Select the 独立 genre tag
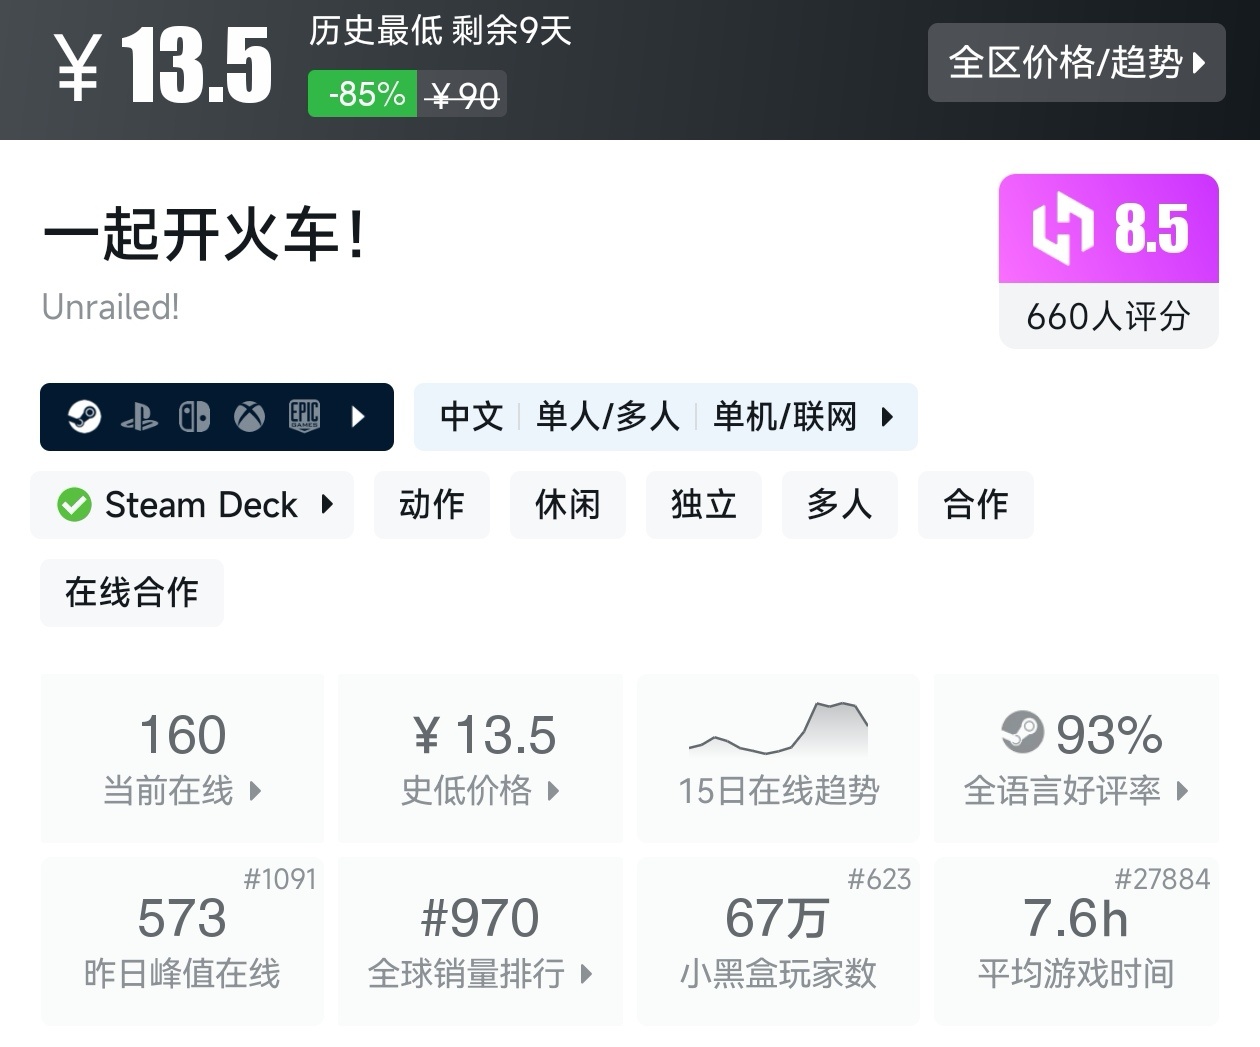 tap(703, 505)
